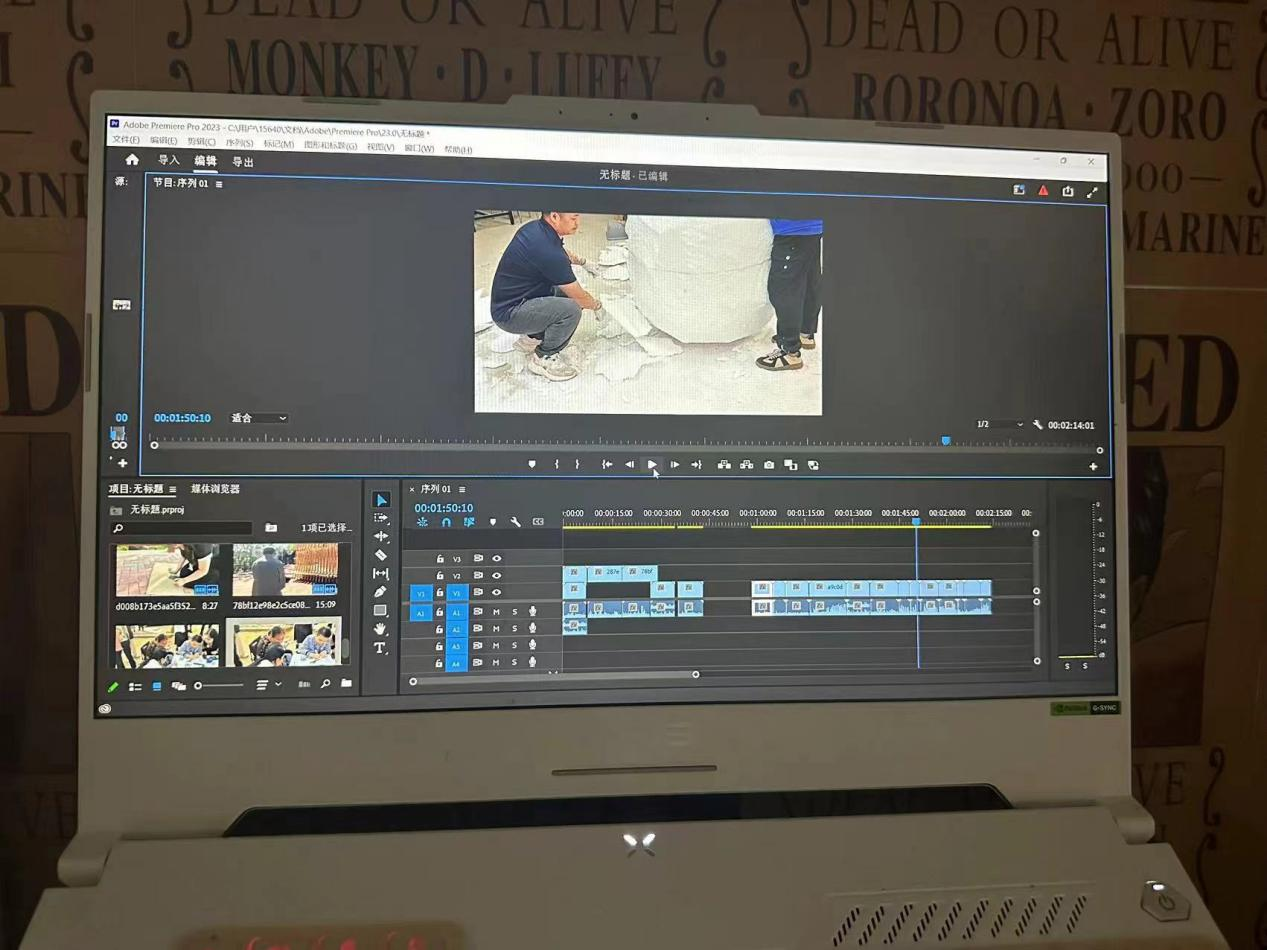The height and width of the screenshot is (950, 1267).
Task: Open the 序列 01 timeline panel menu
Action: [x=462, y=489]
